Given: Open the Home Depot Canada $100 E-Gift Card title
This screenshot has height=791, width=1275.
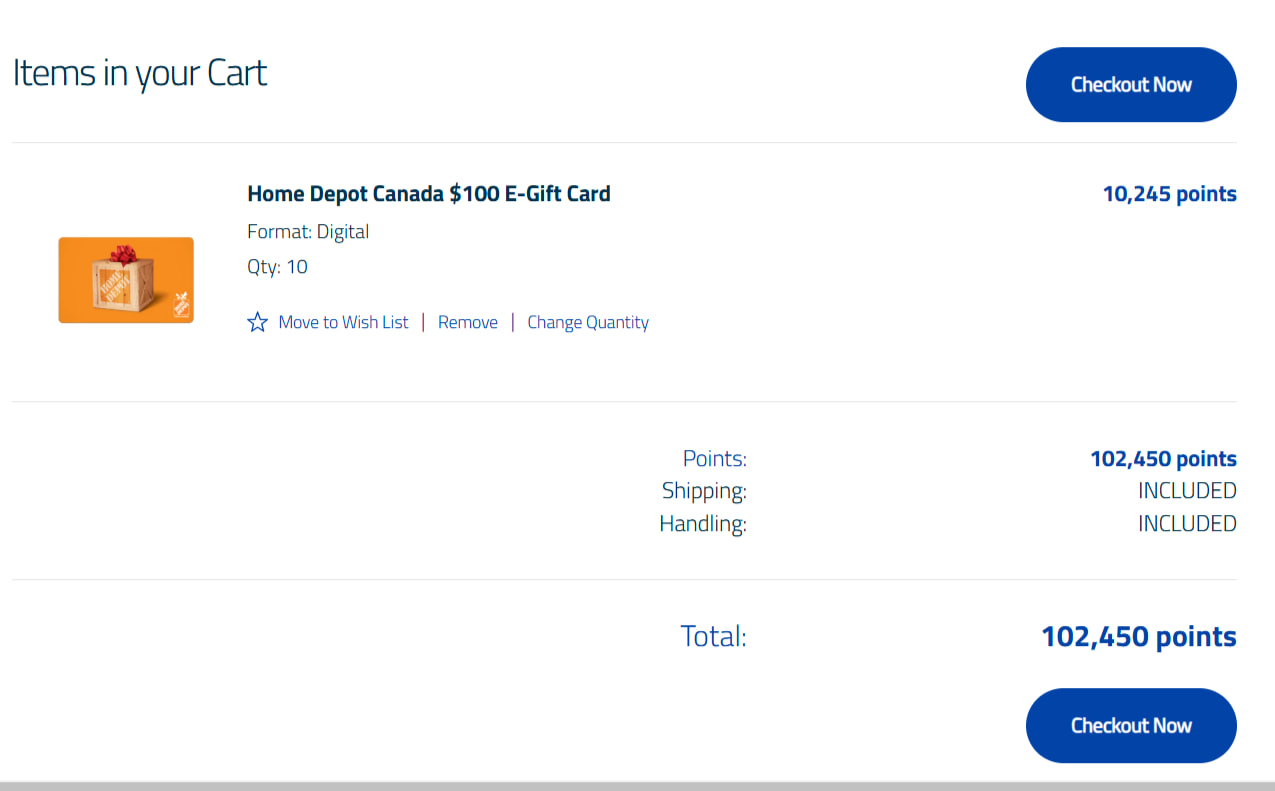Looking at the screenshot, I should click(x=428, y=193).
